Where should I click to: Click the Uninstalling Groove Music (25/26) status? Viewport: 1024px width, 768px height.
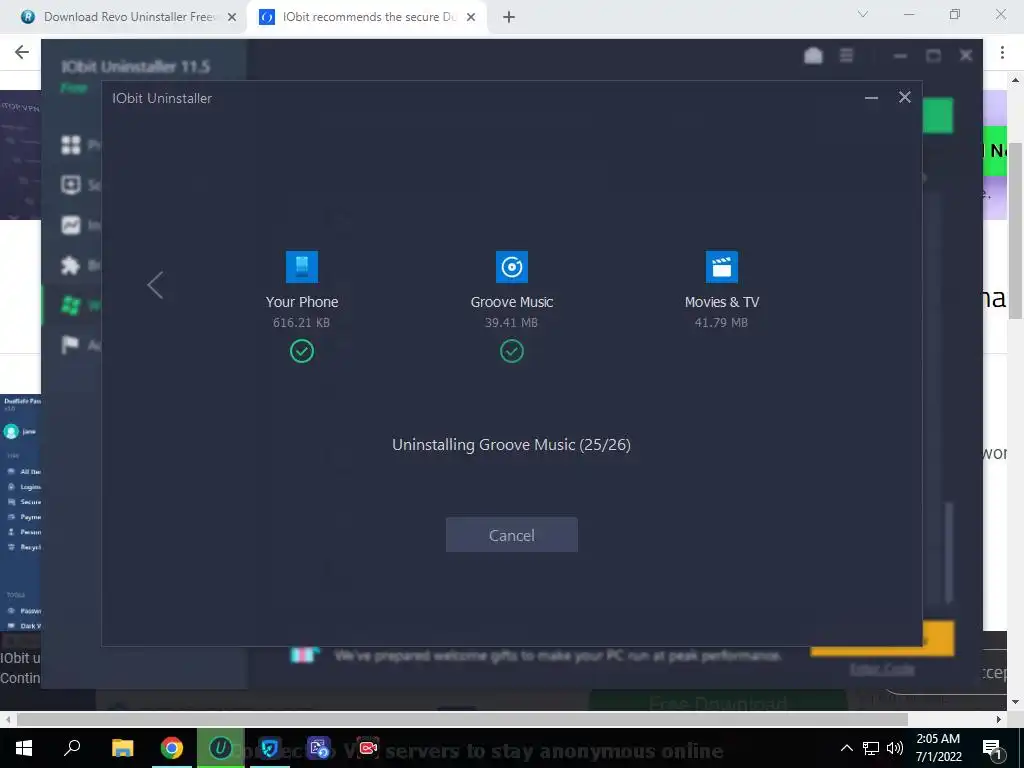pos(511,445)
